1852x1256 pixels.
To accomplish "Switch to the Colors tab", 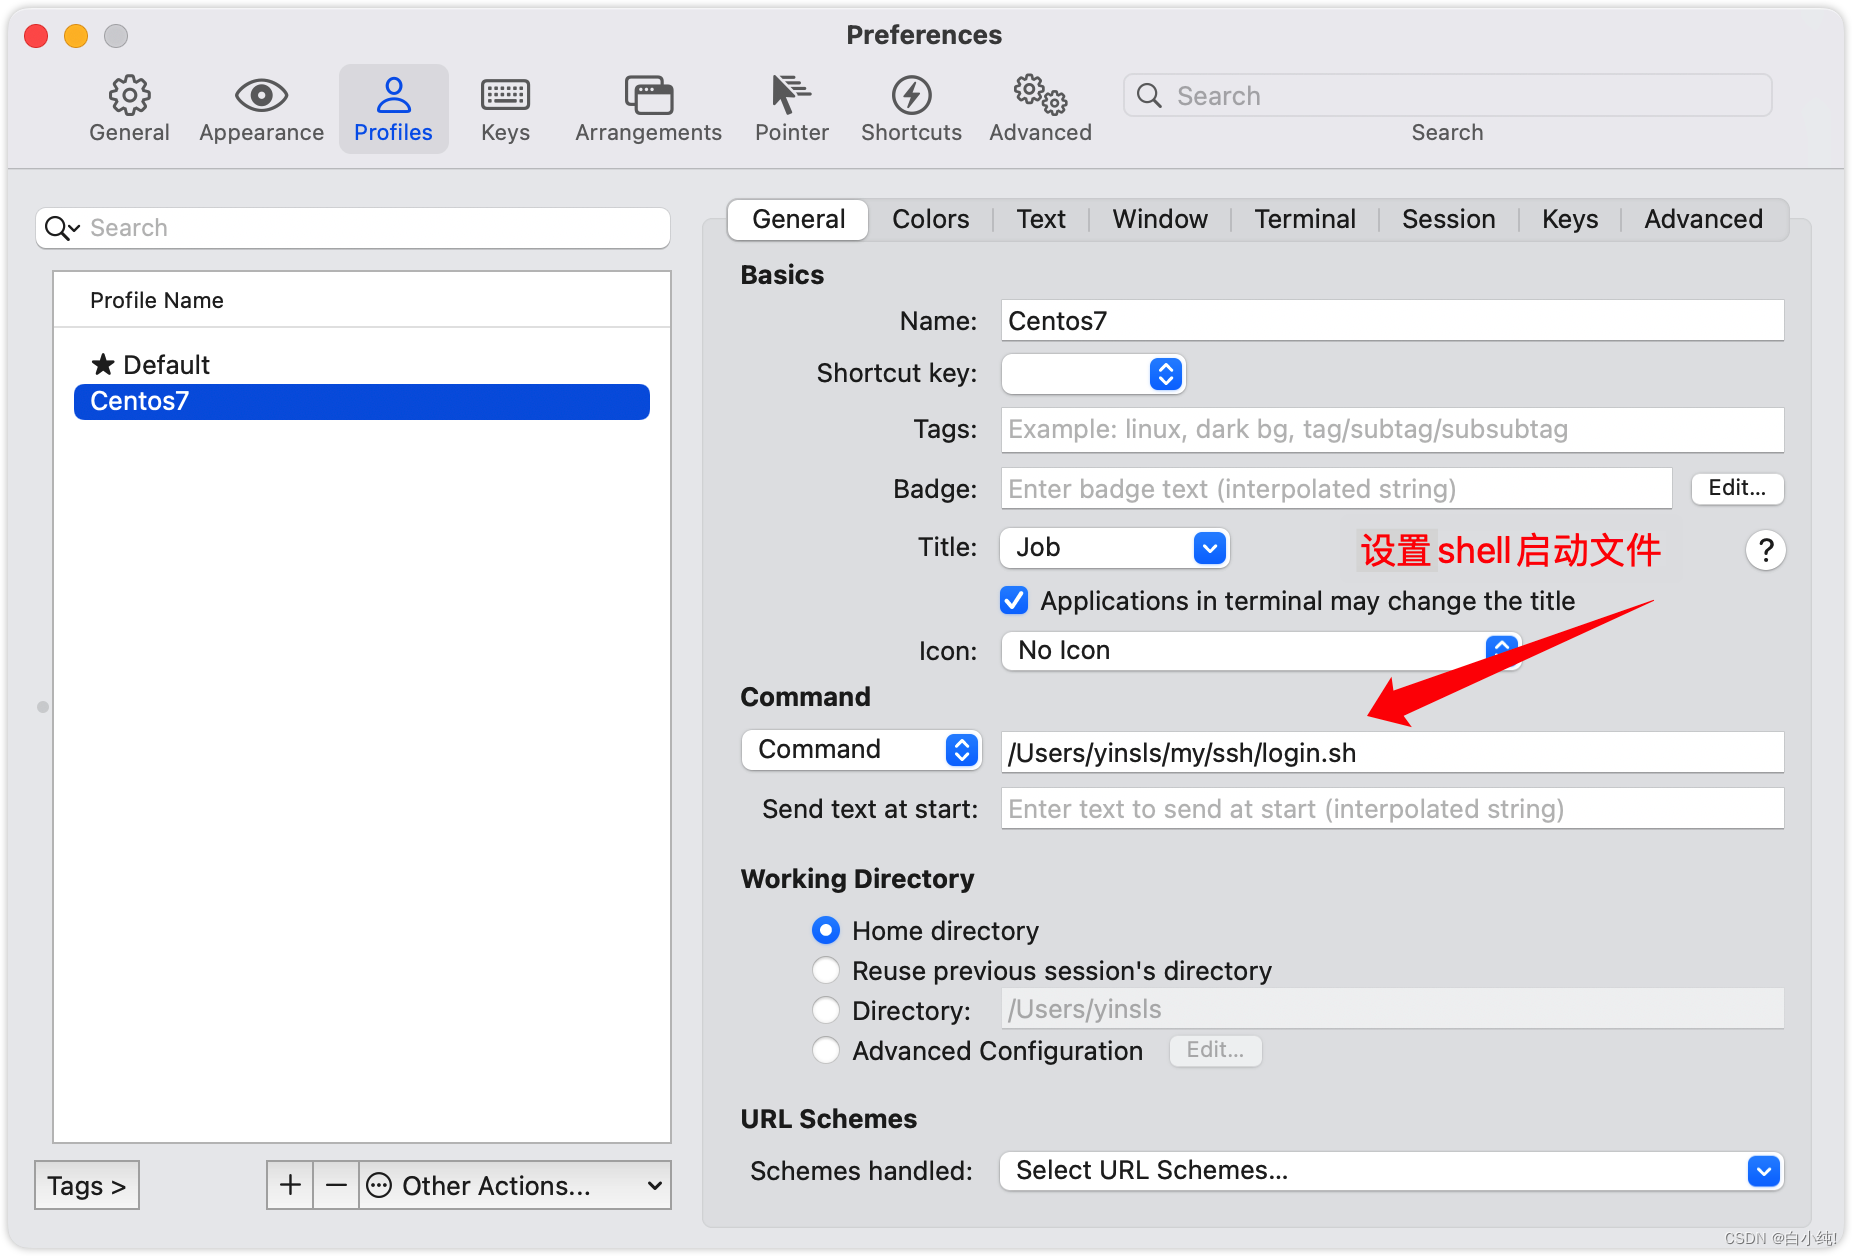I will 930,219.
